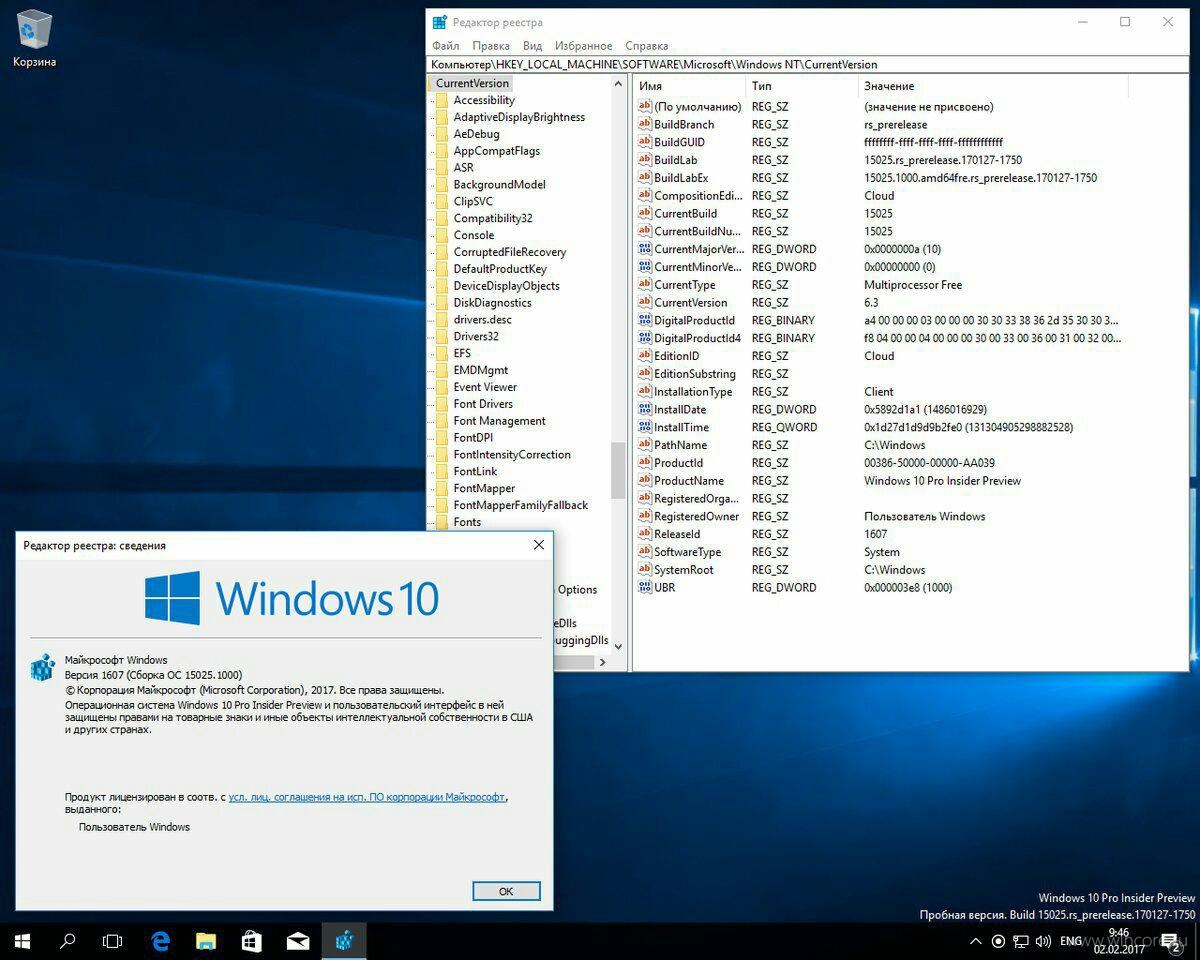
Task: Select the DefaultProductKey key
Action: pyautogui.click(x=500, y=269)
